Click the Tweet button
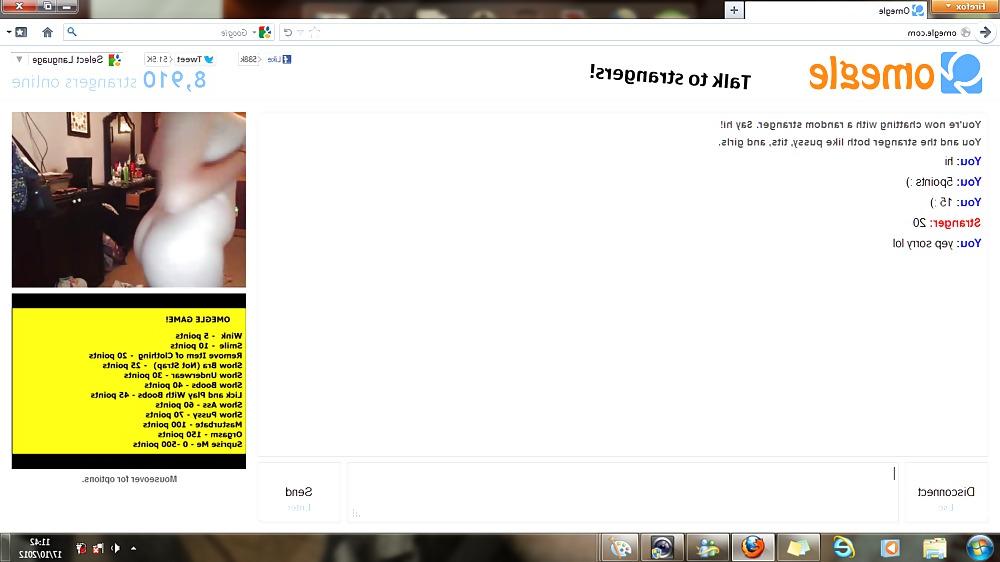 [195, 59]
